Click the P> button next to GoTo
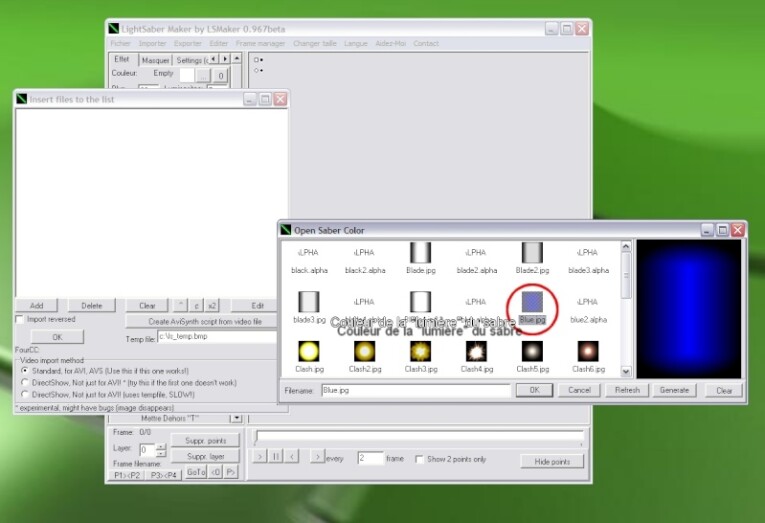This screenshot has width=765, height=523. coord(231,472)
